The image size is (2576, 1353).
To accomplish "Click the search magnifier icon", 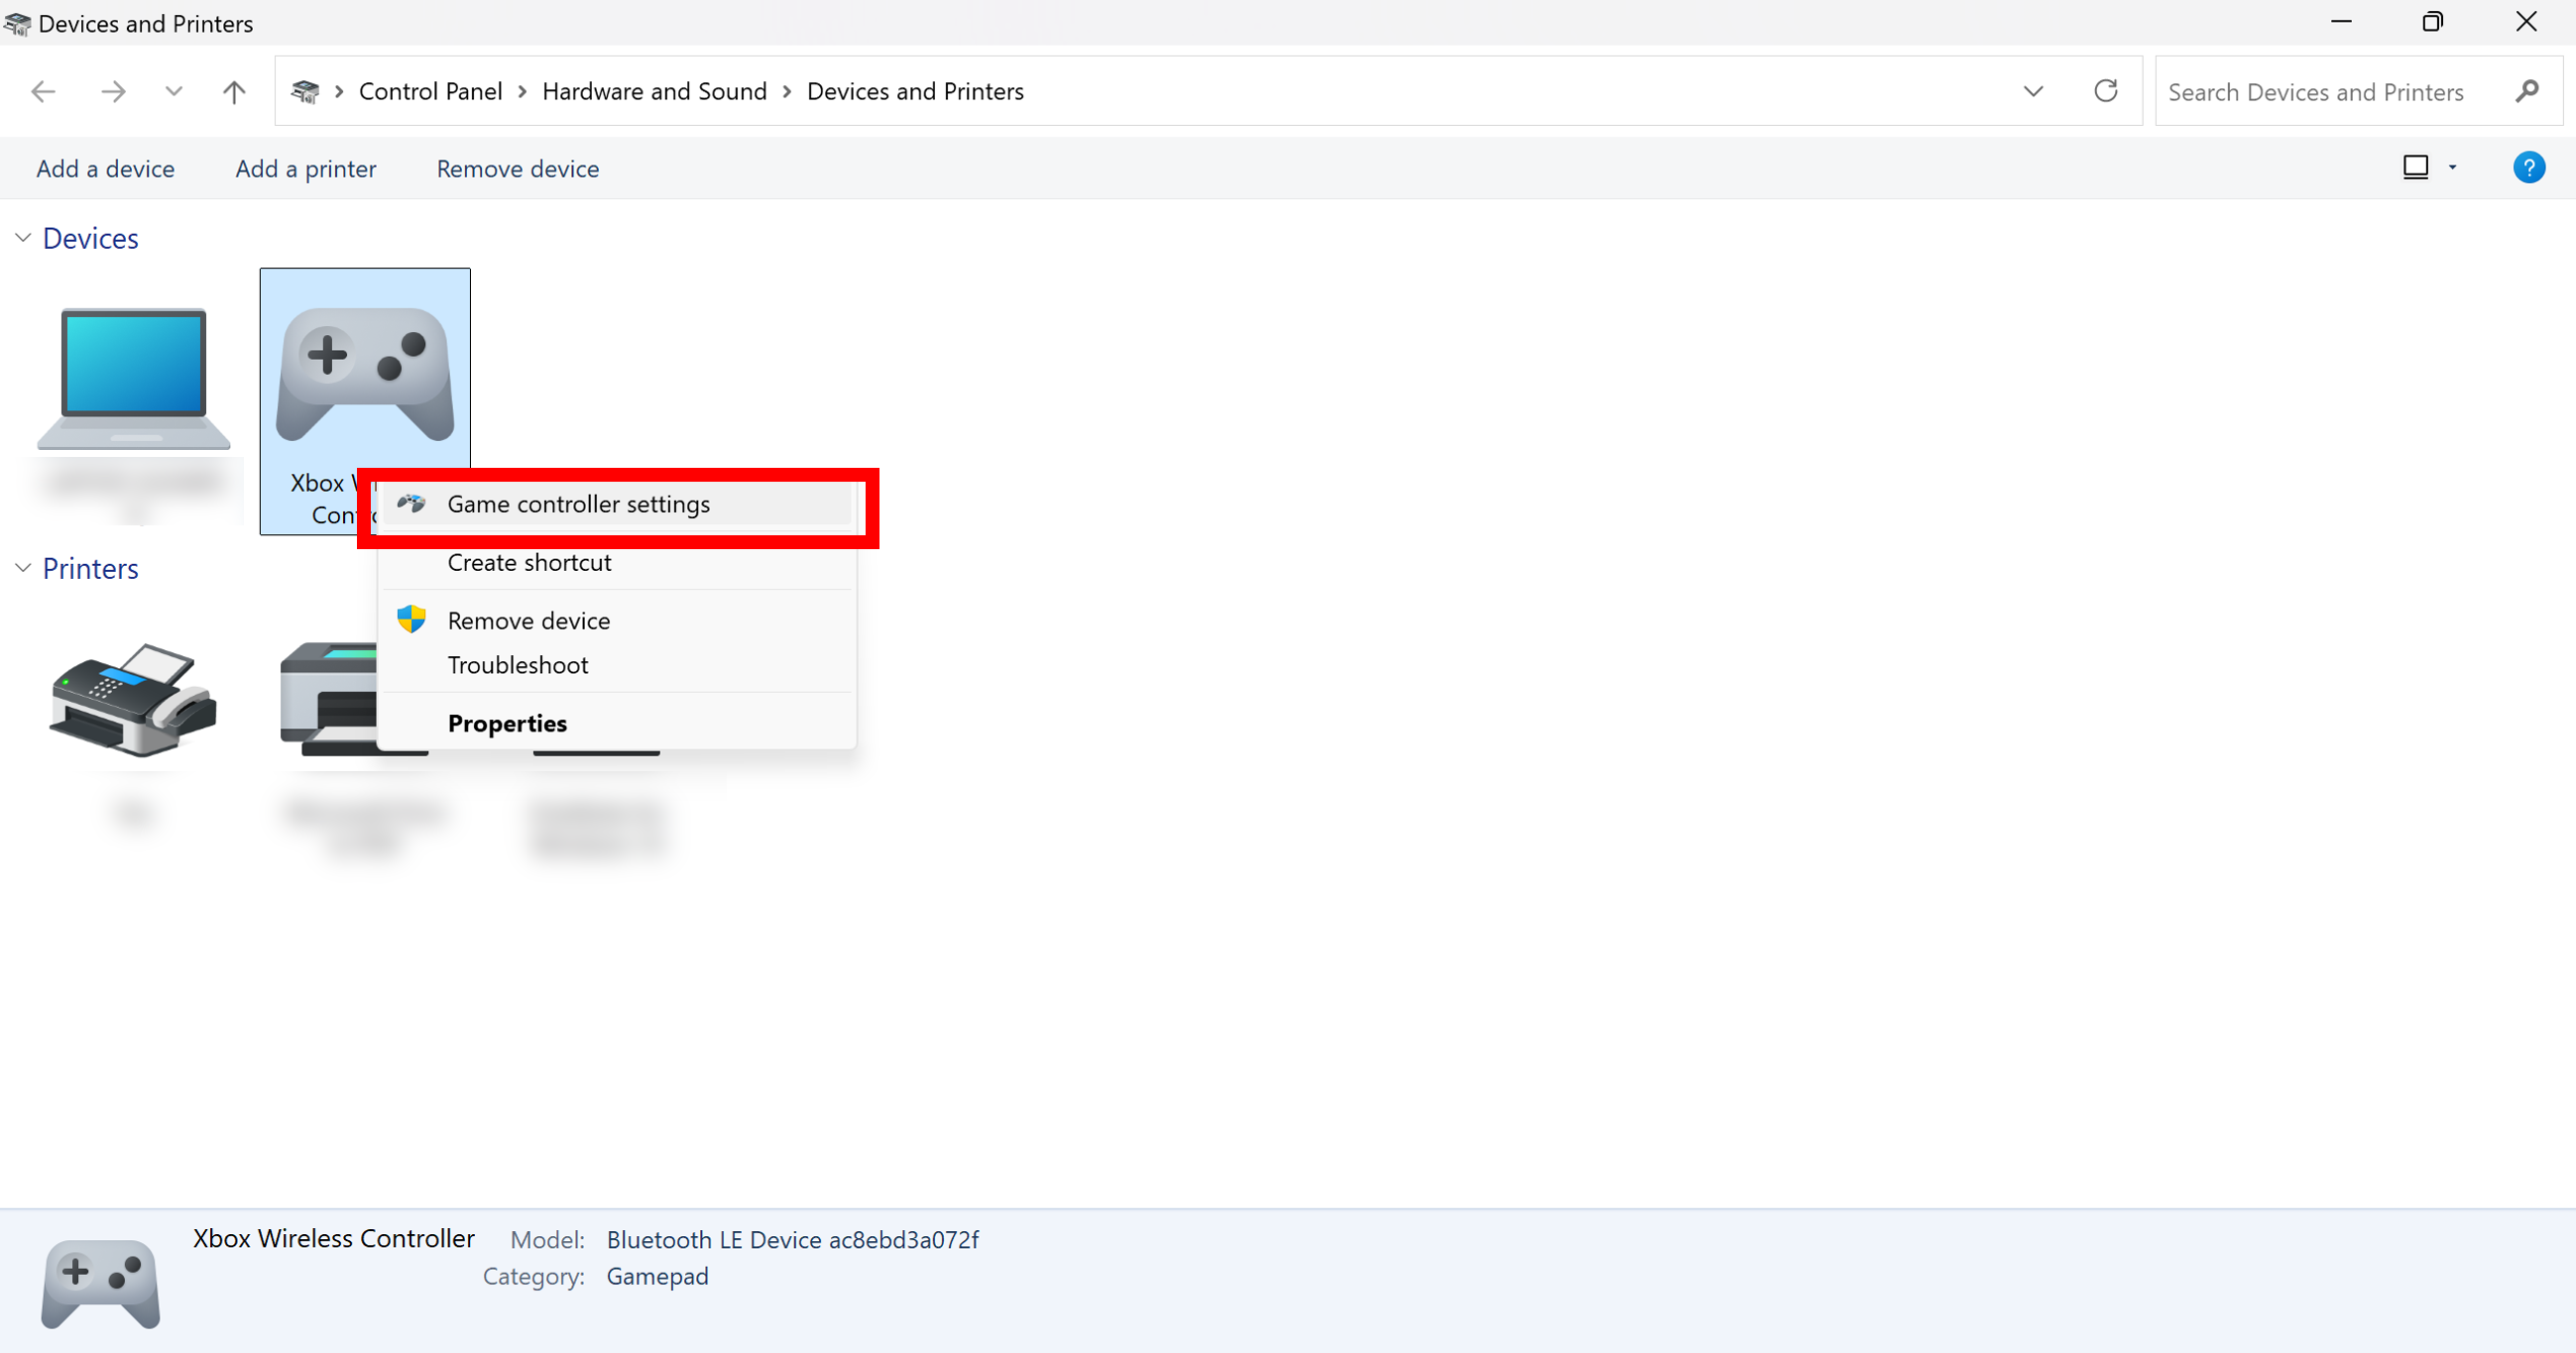I will click(2527, 92).
